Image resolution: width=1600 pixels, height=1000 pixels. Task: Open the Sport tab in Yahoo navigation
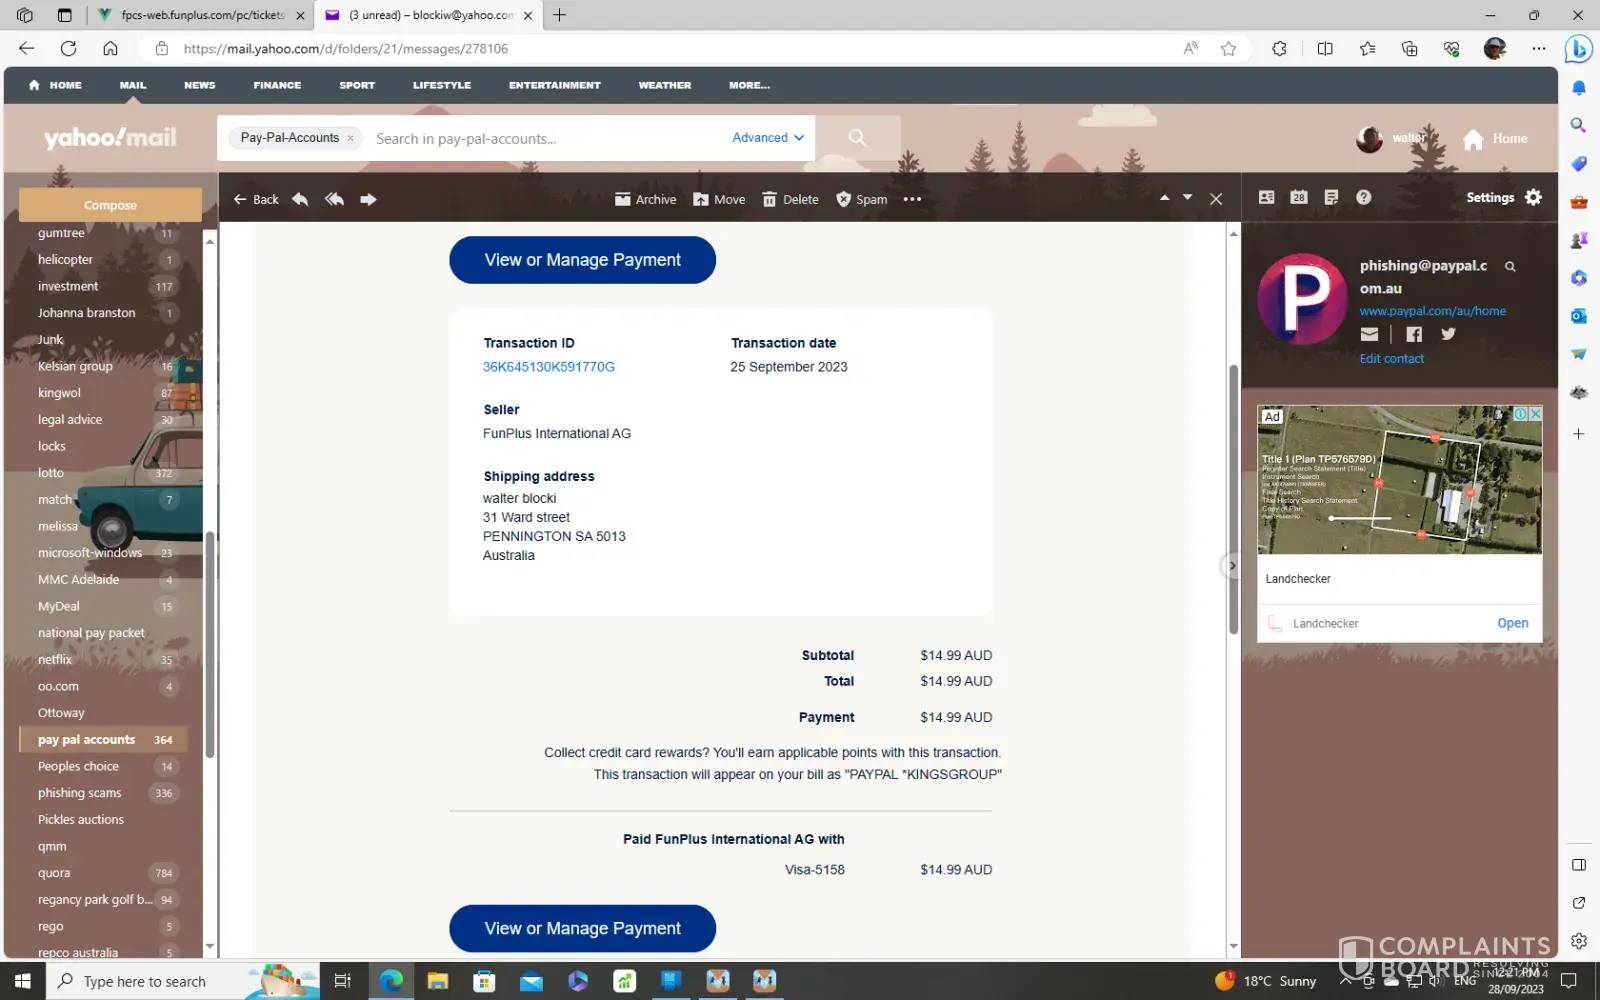coord(357,85)
